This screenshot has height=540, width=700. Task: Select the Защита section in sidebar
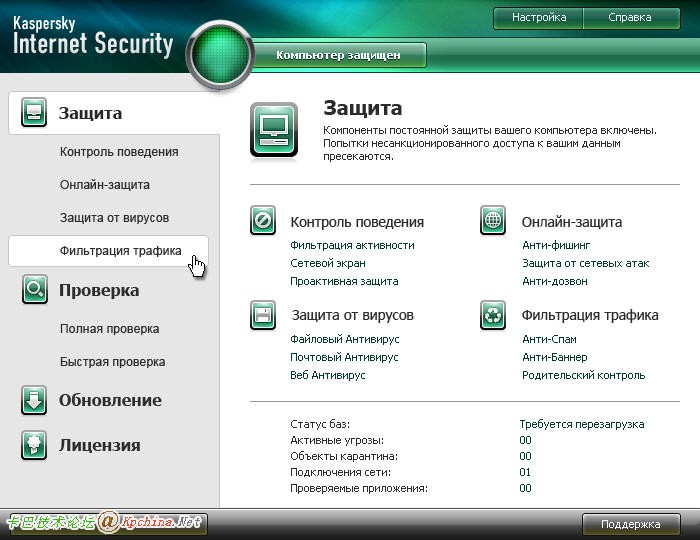(114, 113)
